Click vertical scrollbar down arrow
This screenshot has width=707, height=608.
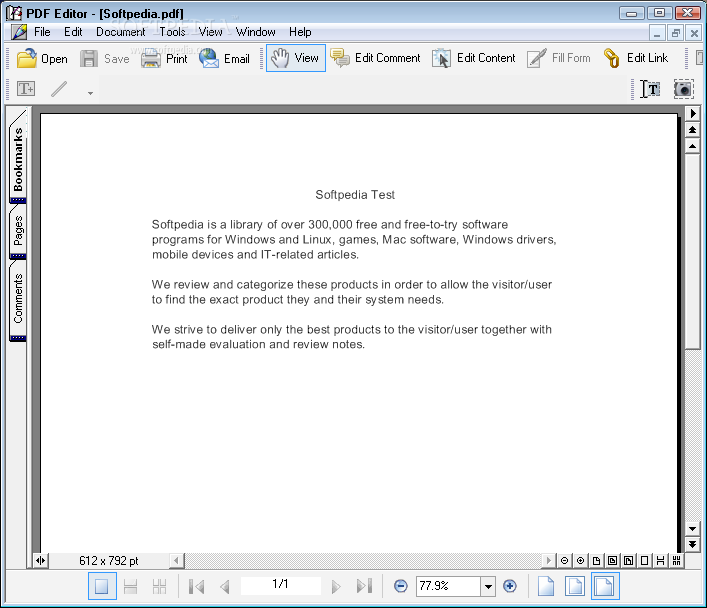click(693, 529)
